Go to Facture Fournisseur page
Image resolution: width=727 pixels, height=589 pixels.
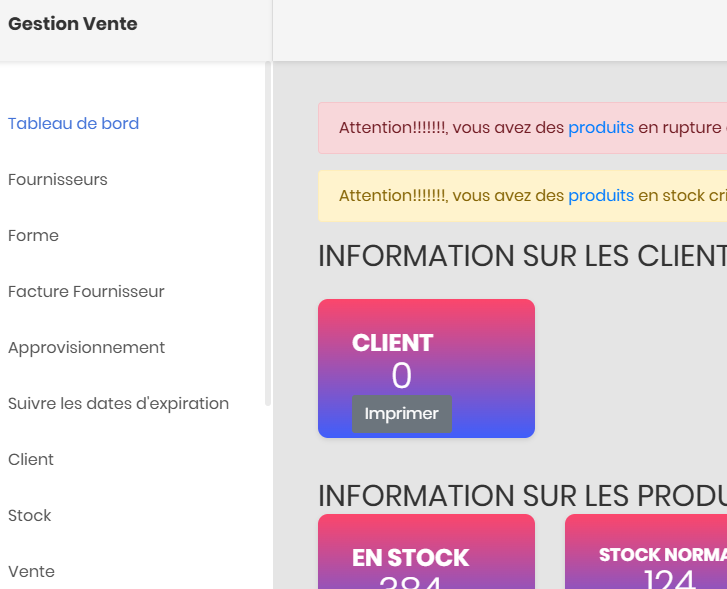point(86,291)
